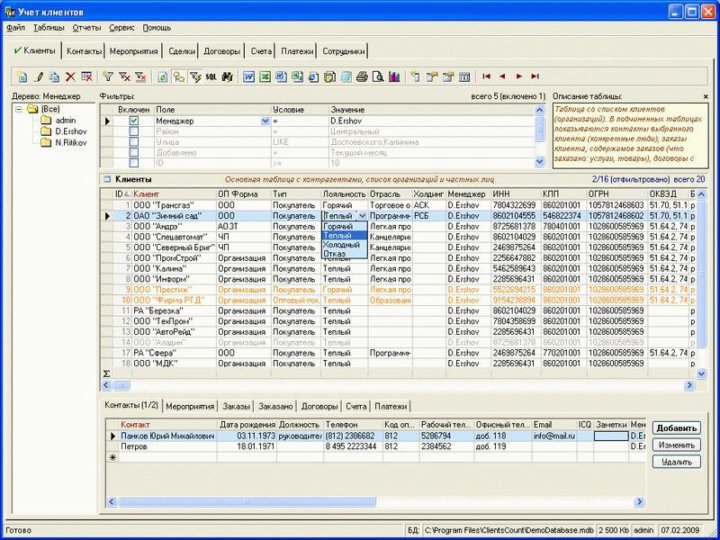Click the columns settings toolbar icon
The image size is (720, 540).
pos(464,77)
